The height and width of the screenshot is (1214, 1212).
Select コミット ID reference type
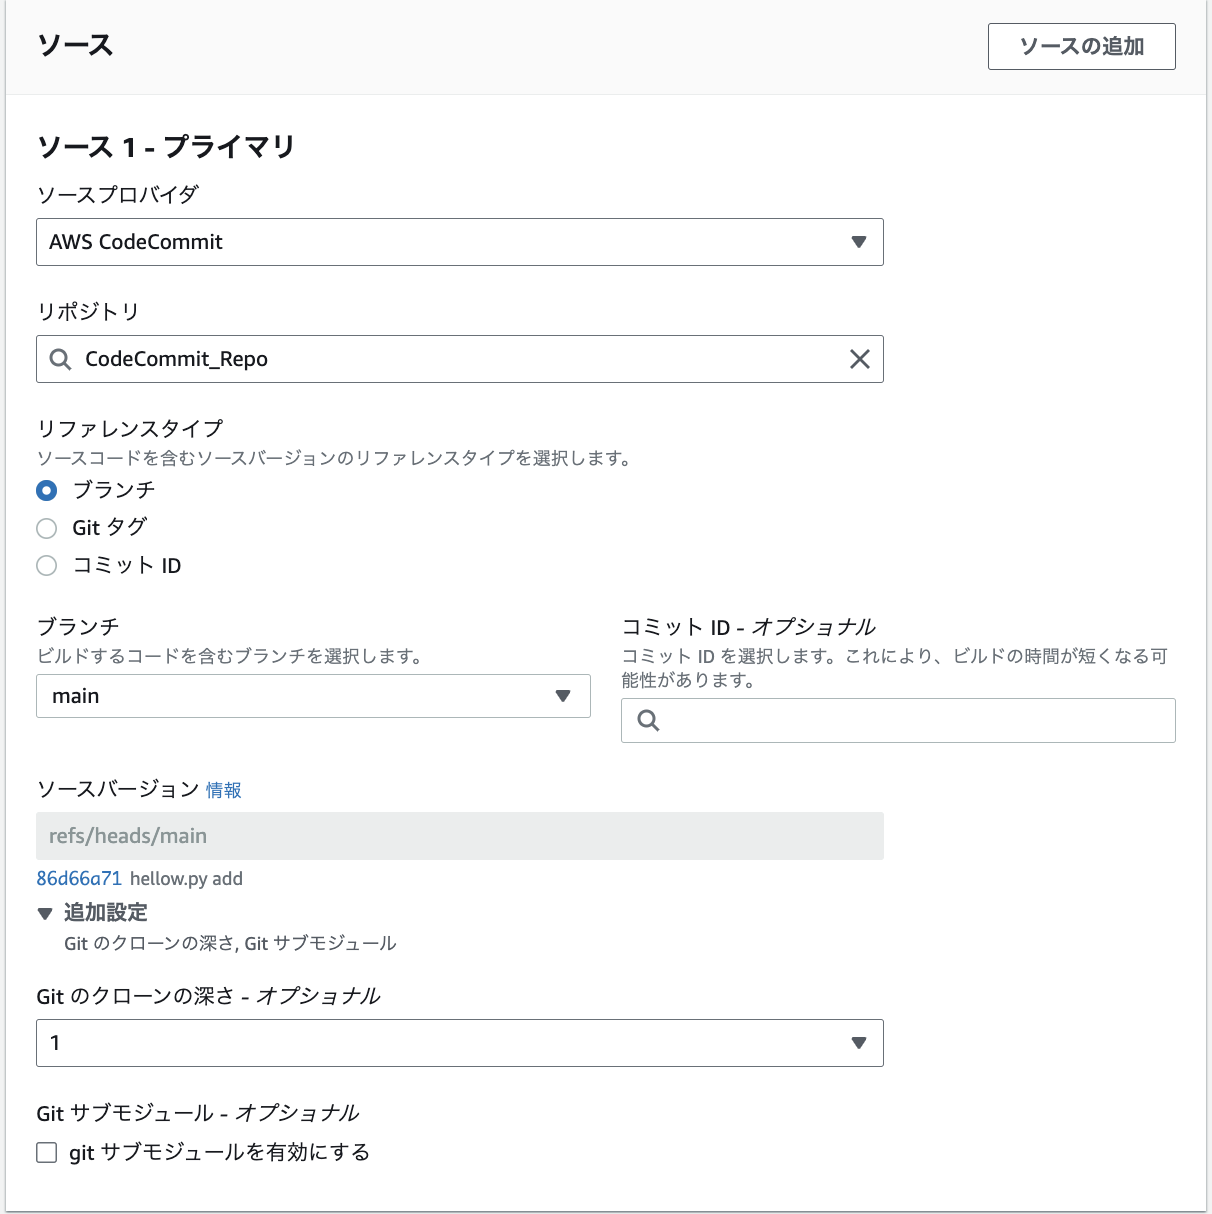click(46, 566)
